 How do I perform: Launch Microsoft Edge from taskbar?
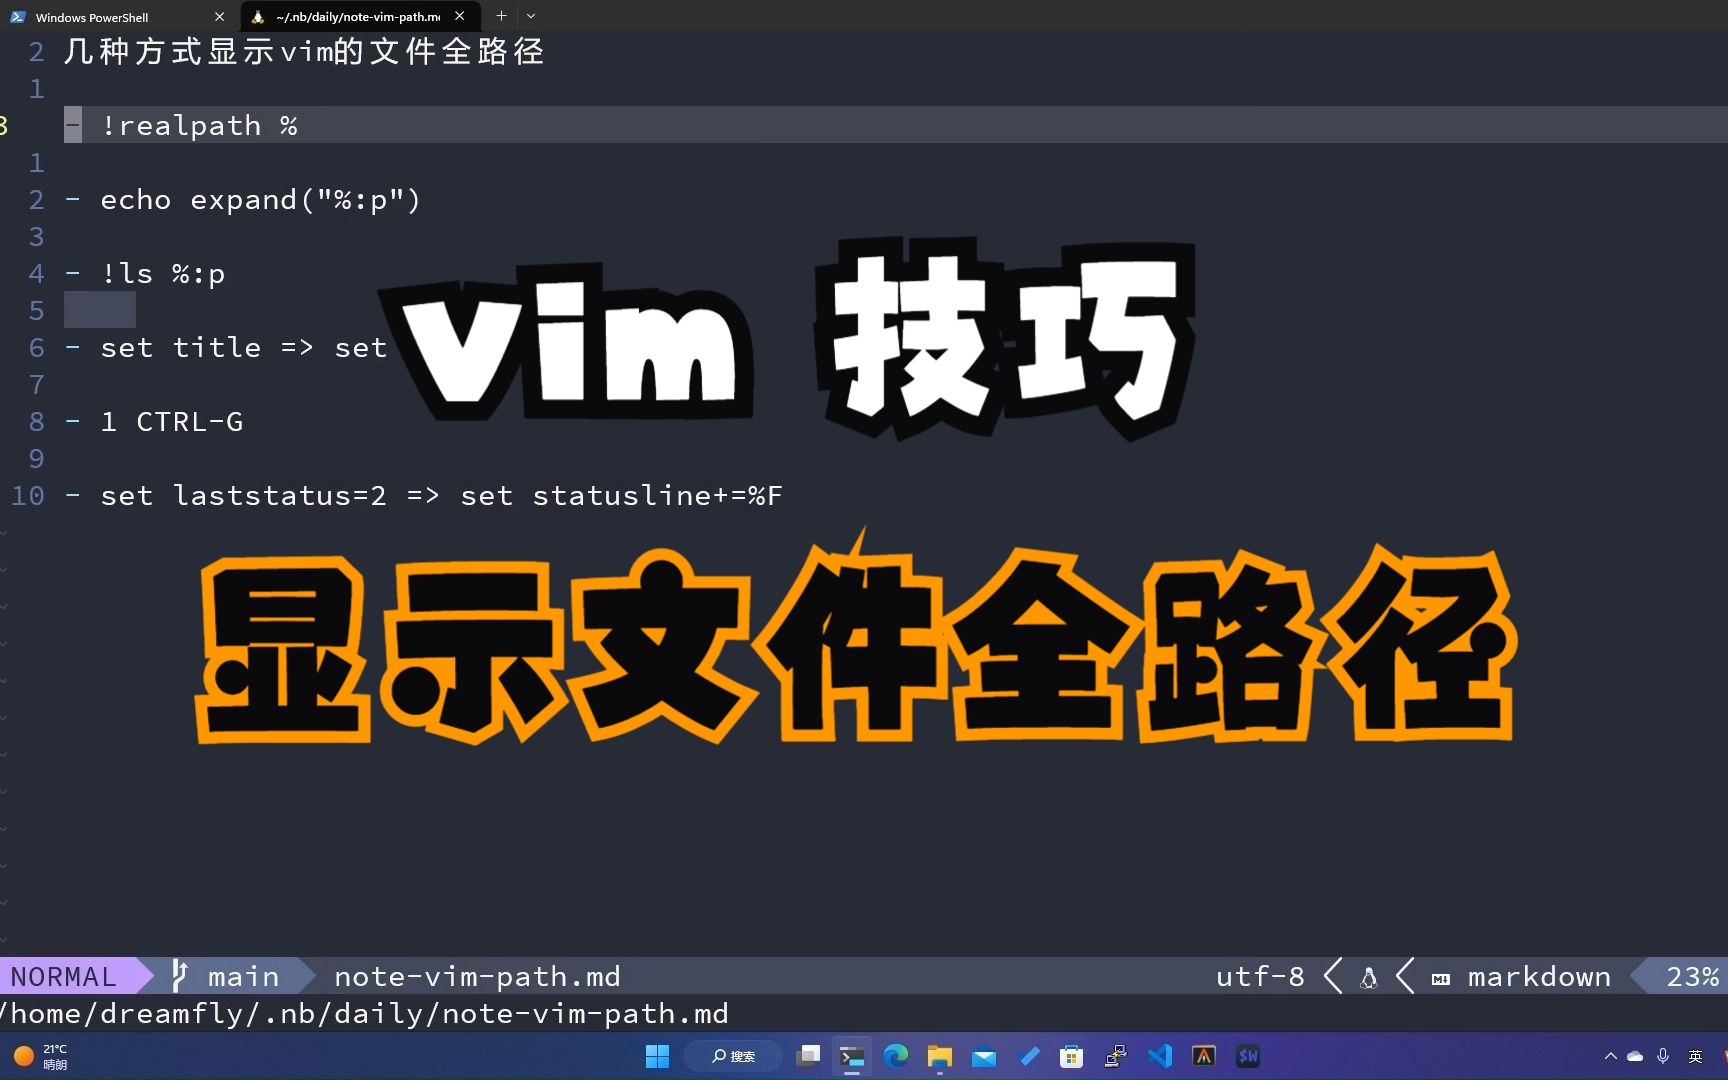(x=896, y=1056)
